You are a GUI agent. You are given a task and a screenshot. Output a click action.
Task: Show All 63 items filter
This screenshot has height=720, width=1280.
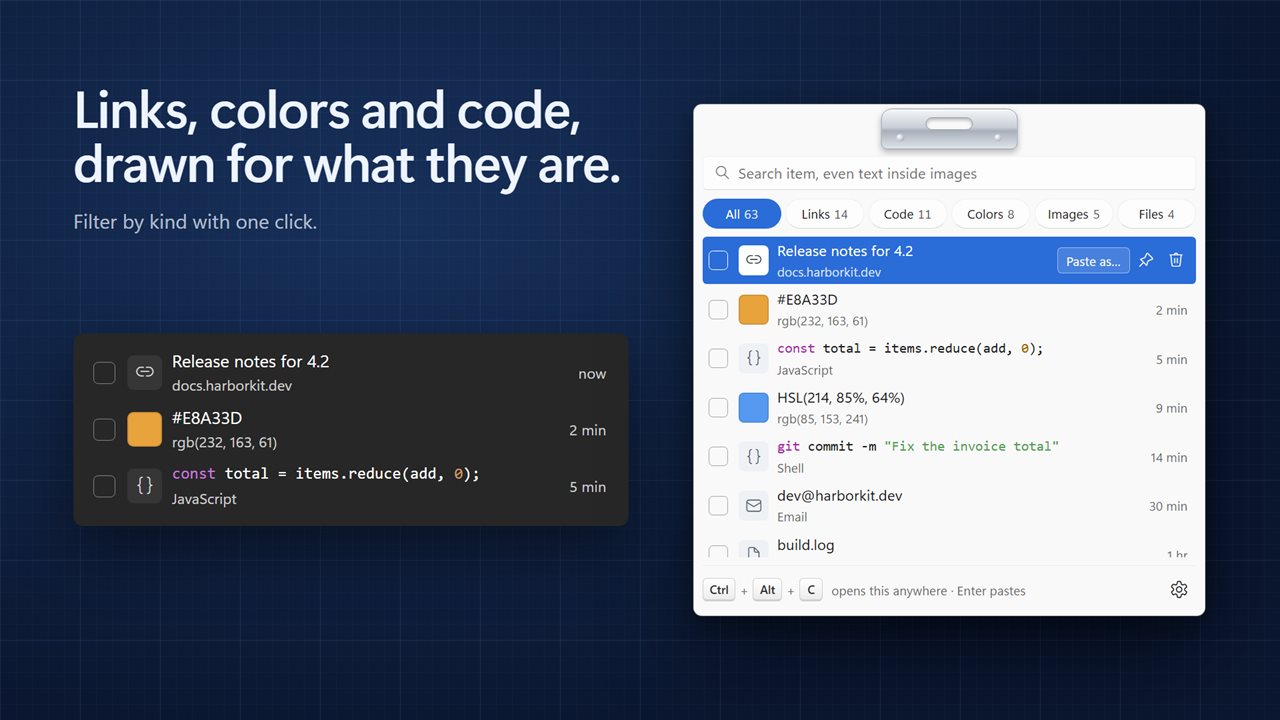coord(742,214)
